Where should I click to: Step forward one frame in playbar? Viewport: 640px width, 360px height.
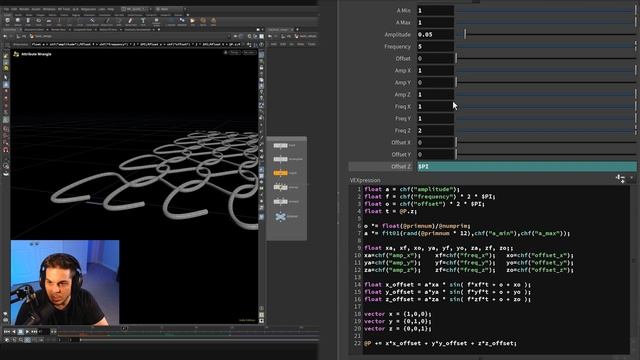pos(34,331)
